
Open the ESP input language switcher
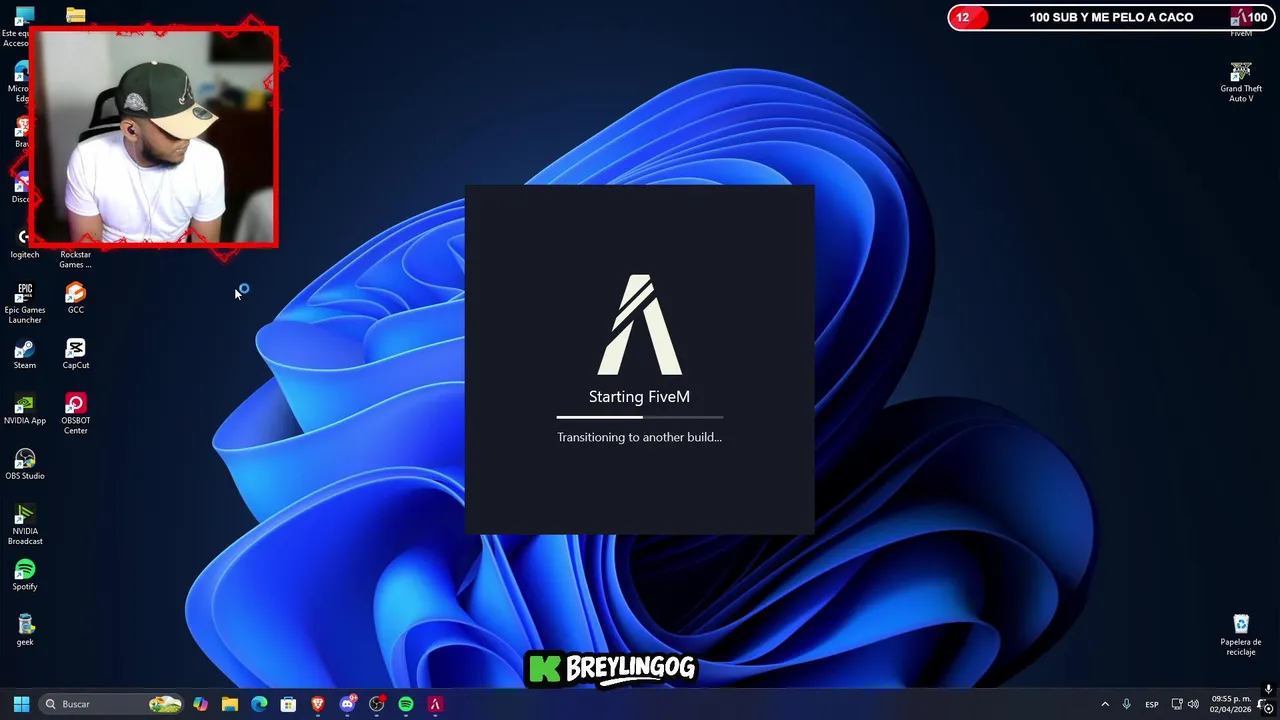pos(1152,704)
